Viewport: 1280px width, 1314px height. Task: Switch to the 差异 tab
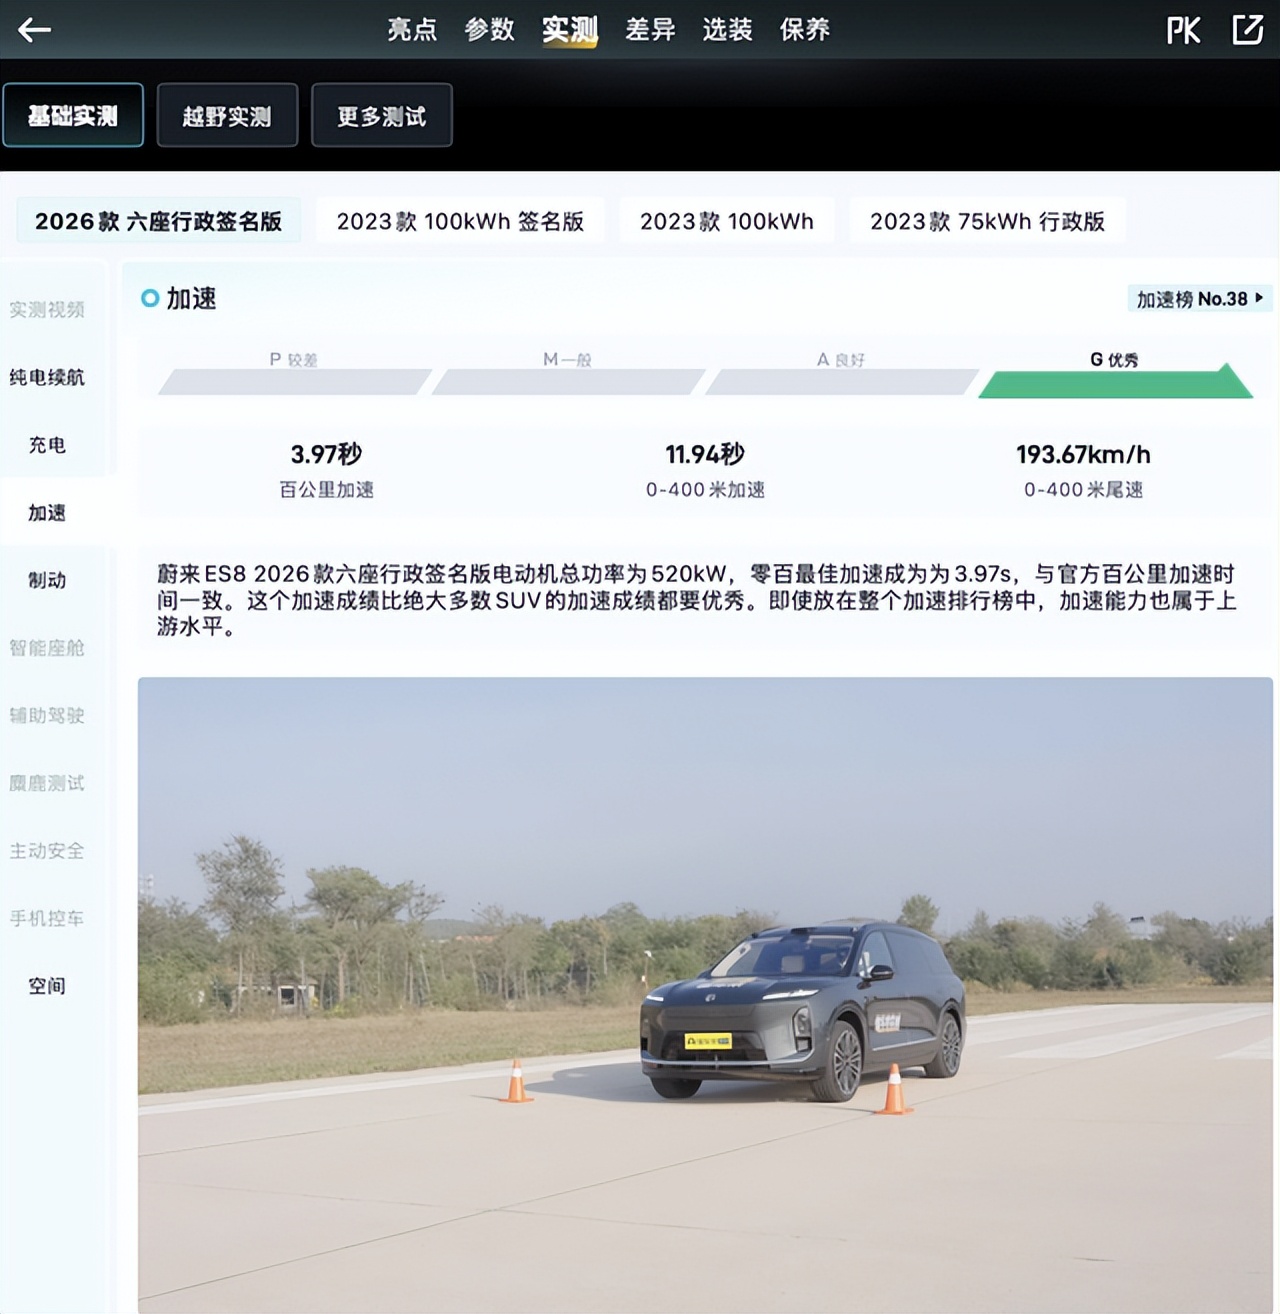650,30
